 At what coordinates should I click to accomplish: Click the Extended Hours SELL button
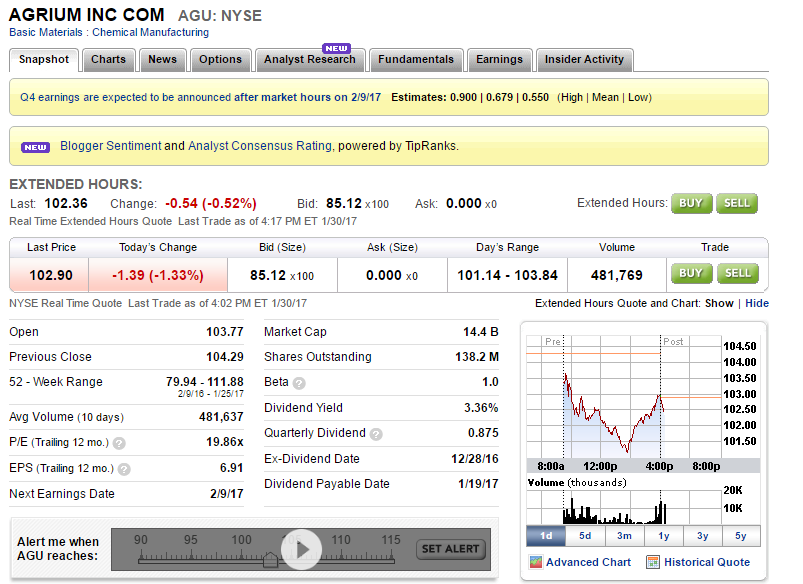click(x=737, y=203)
